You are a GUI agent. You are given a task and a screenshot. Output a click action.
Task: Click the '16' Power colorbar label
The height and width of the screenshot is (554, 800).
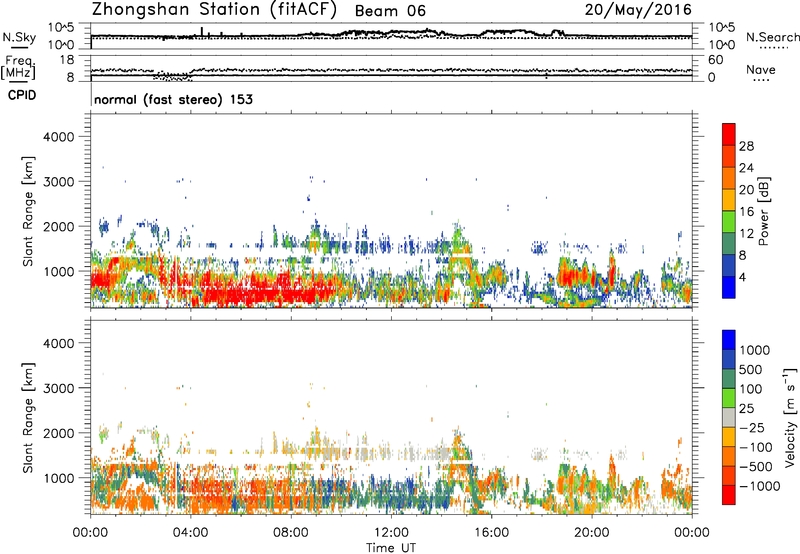click(746, 212)
